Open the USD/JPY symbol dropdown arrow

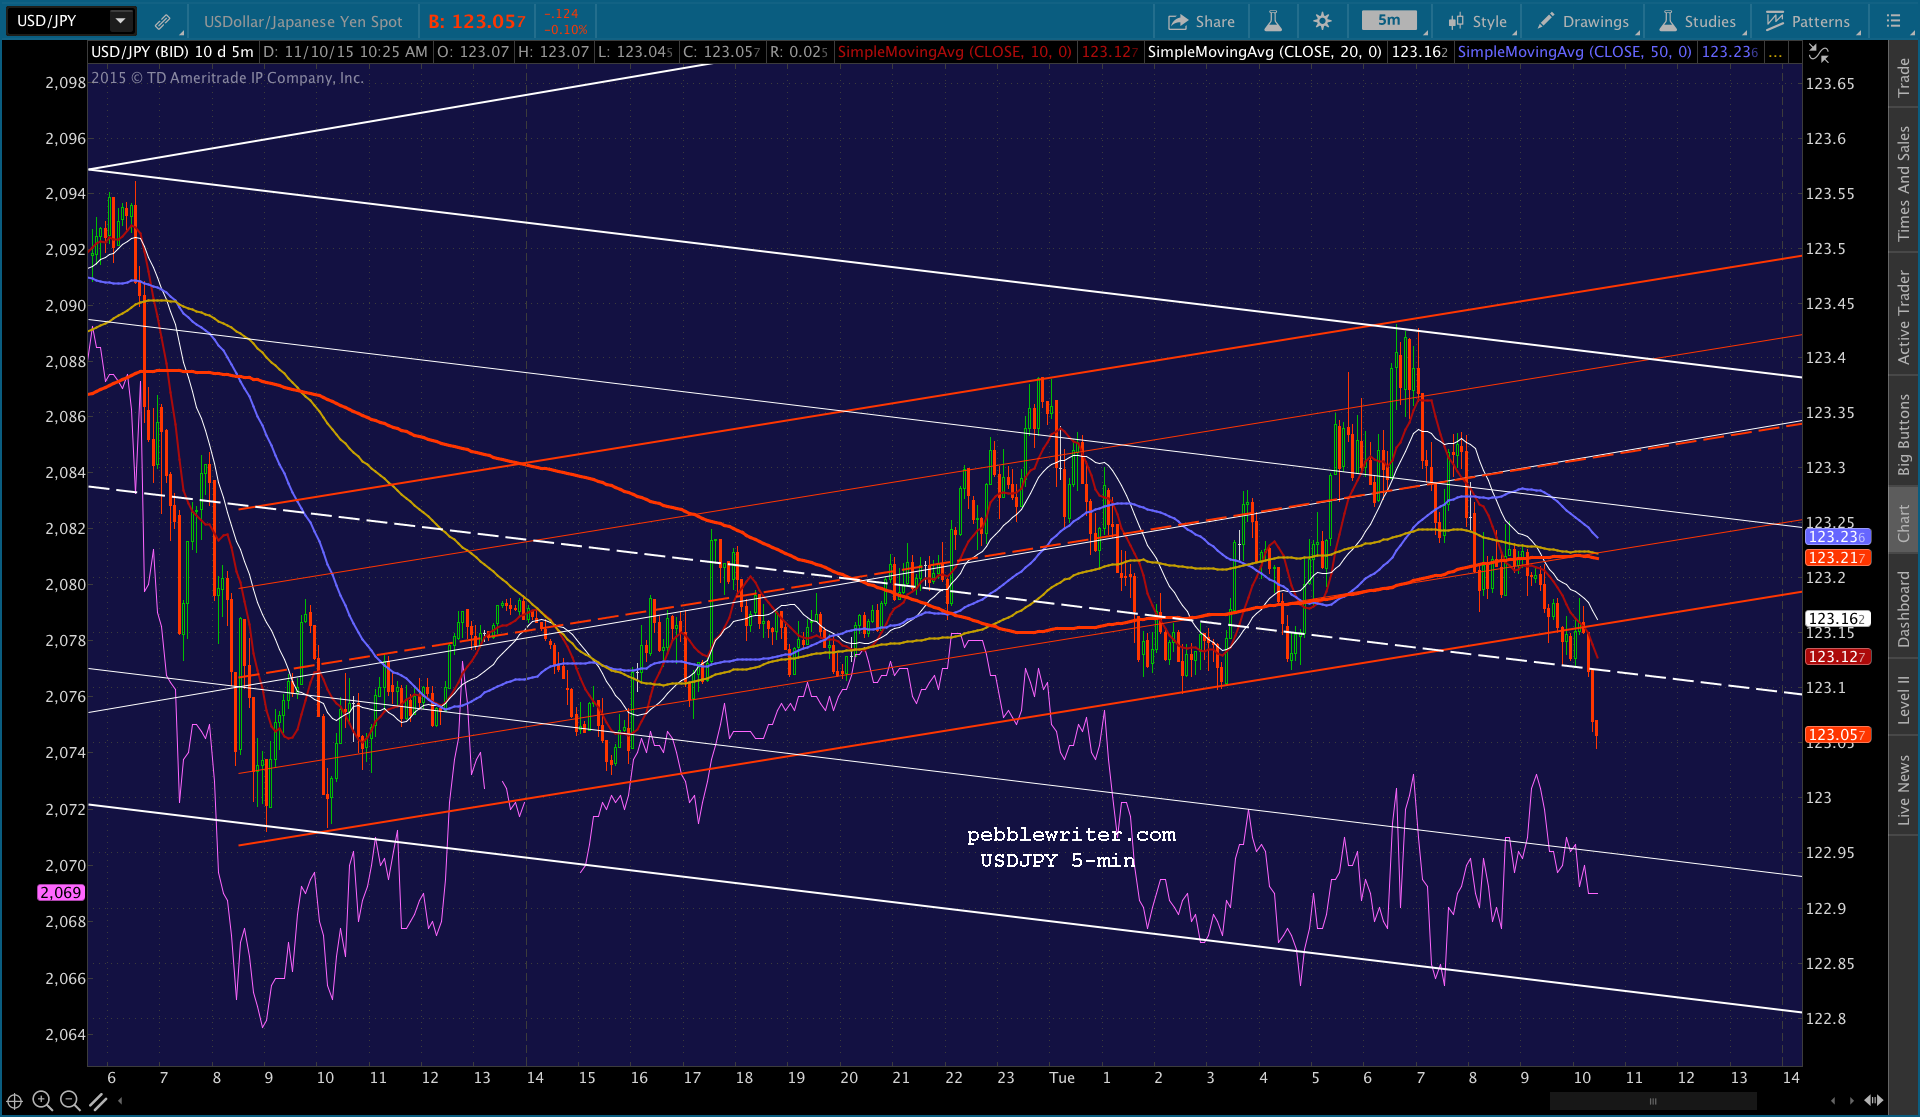pos(120,21)
